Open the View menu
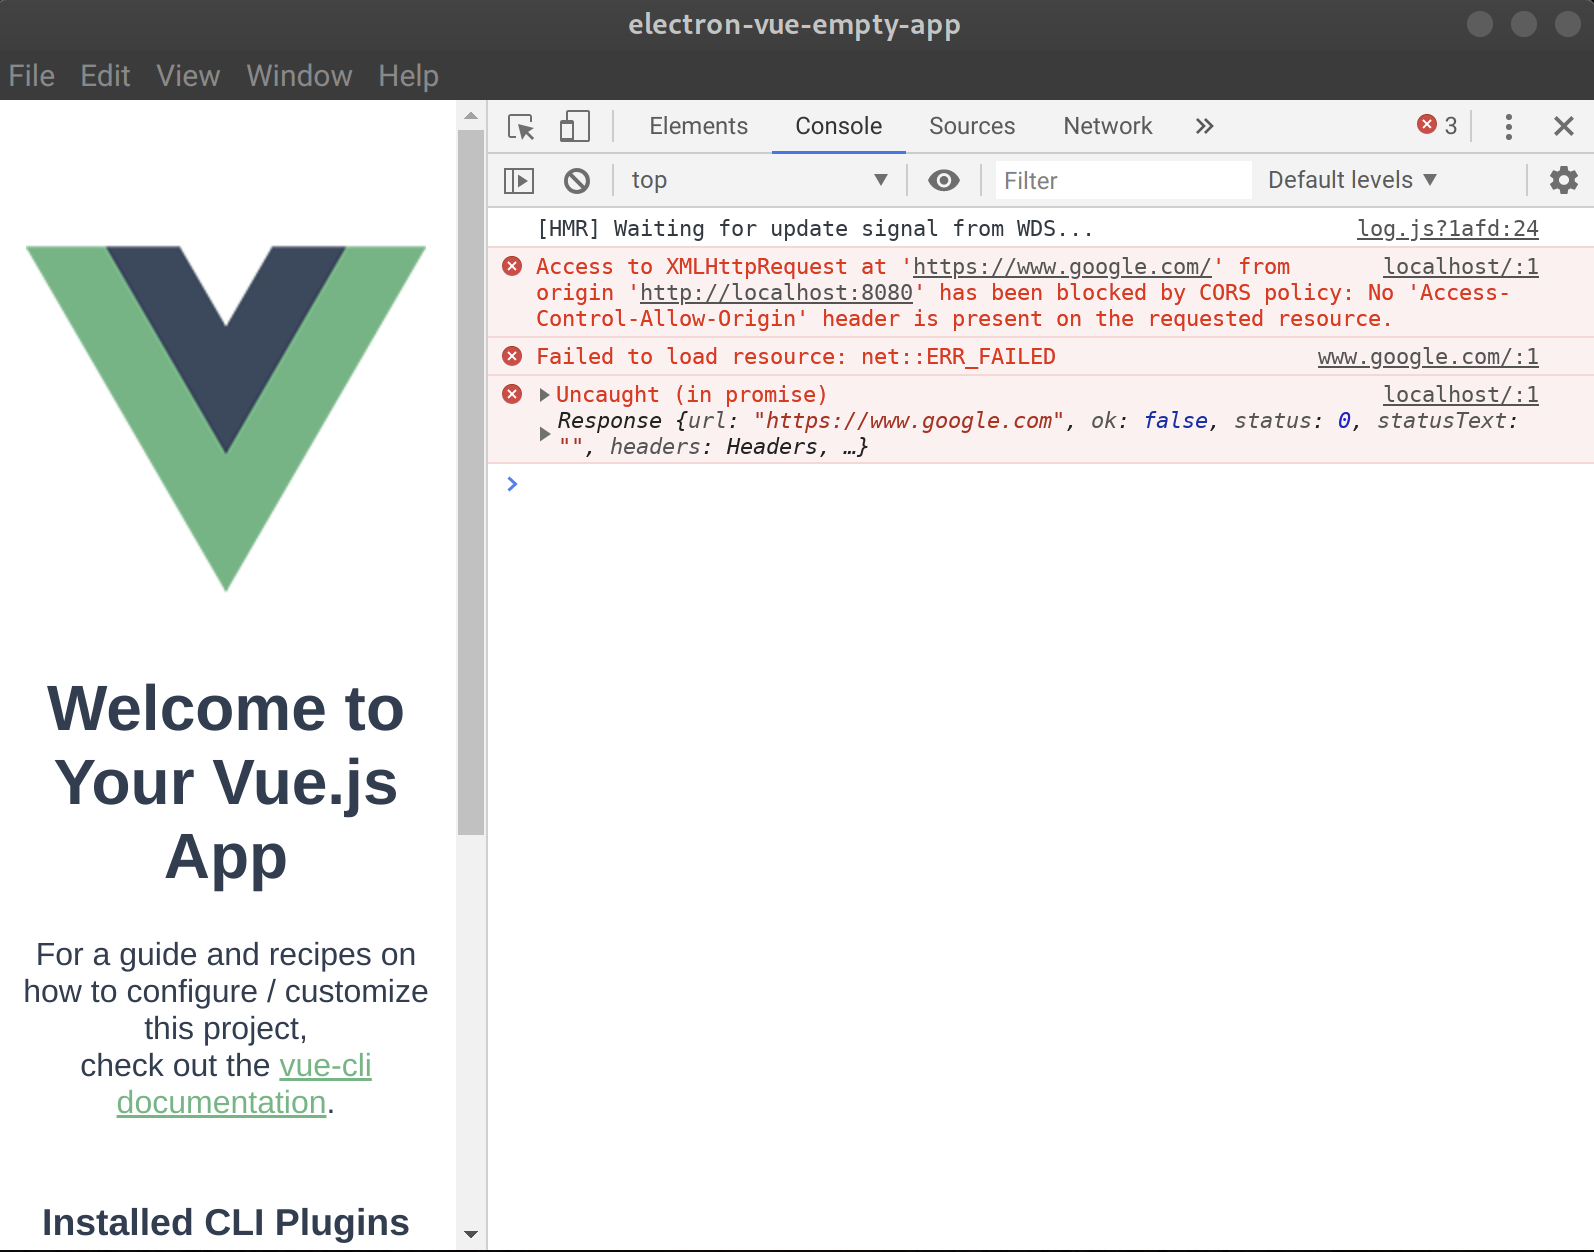The height and width of the screenshot is (1252, 1594). click(188, 76)
